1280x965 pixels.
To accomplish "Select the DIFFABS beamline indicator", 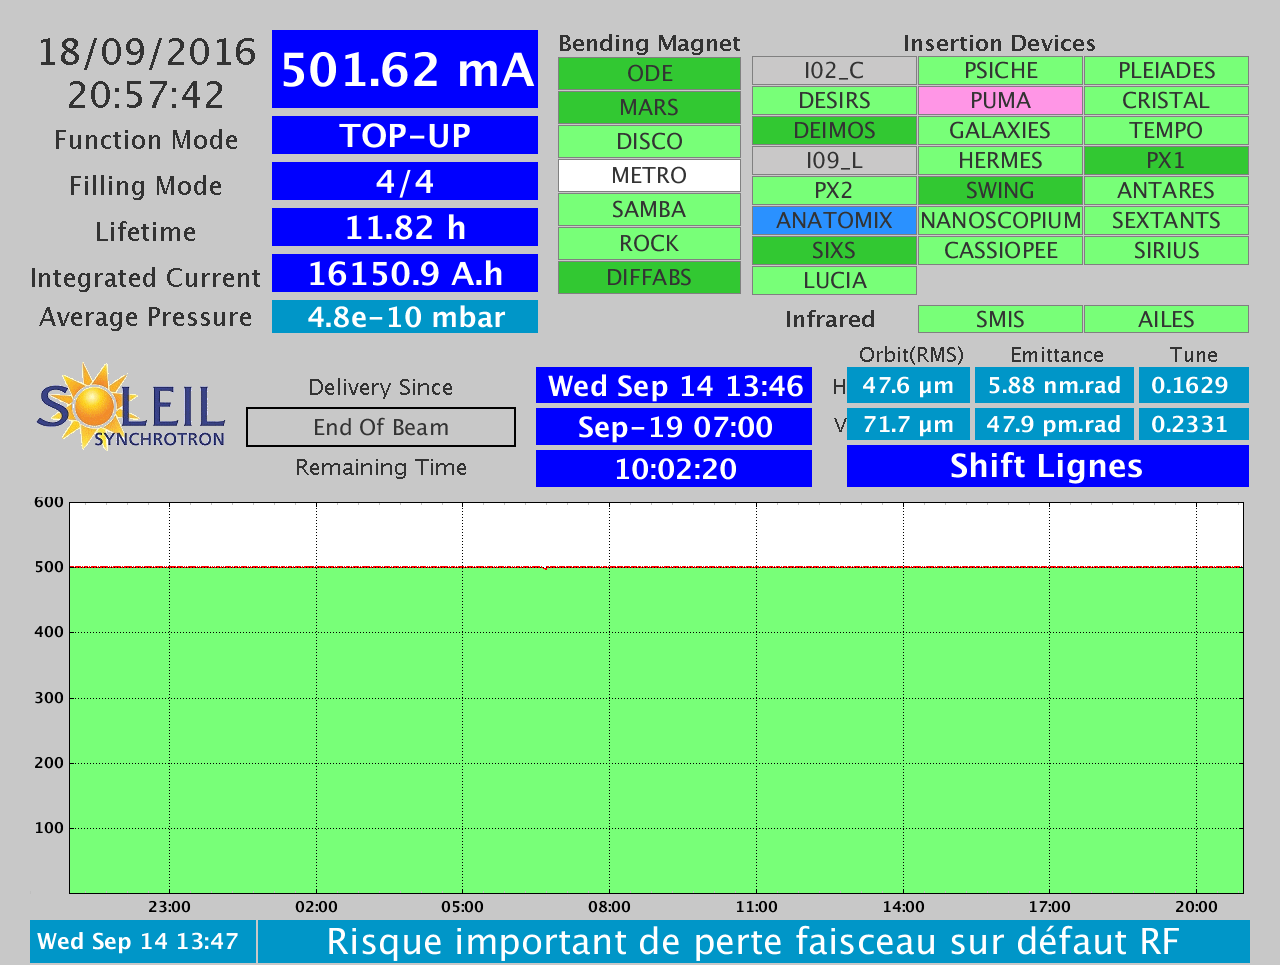I will pyautogui.click(x=649, y=278).
